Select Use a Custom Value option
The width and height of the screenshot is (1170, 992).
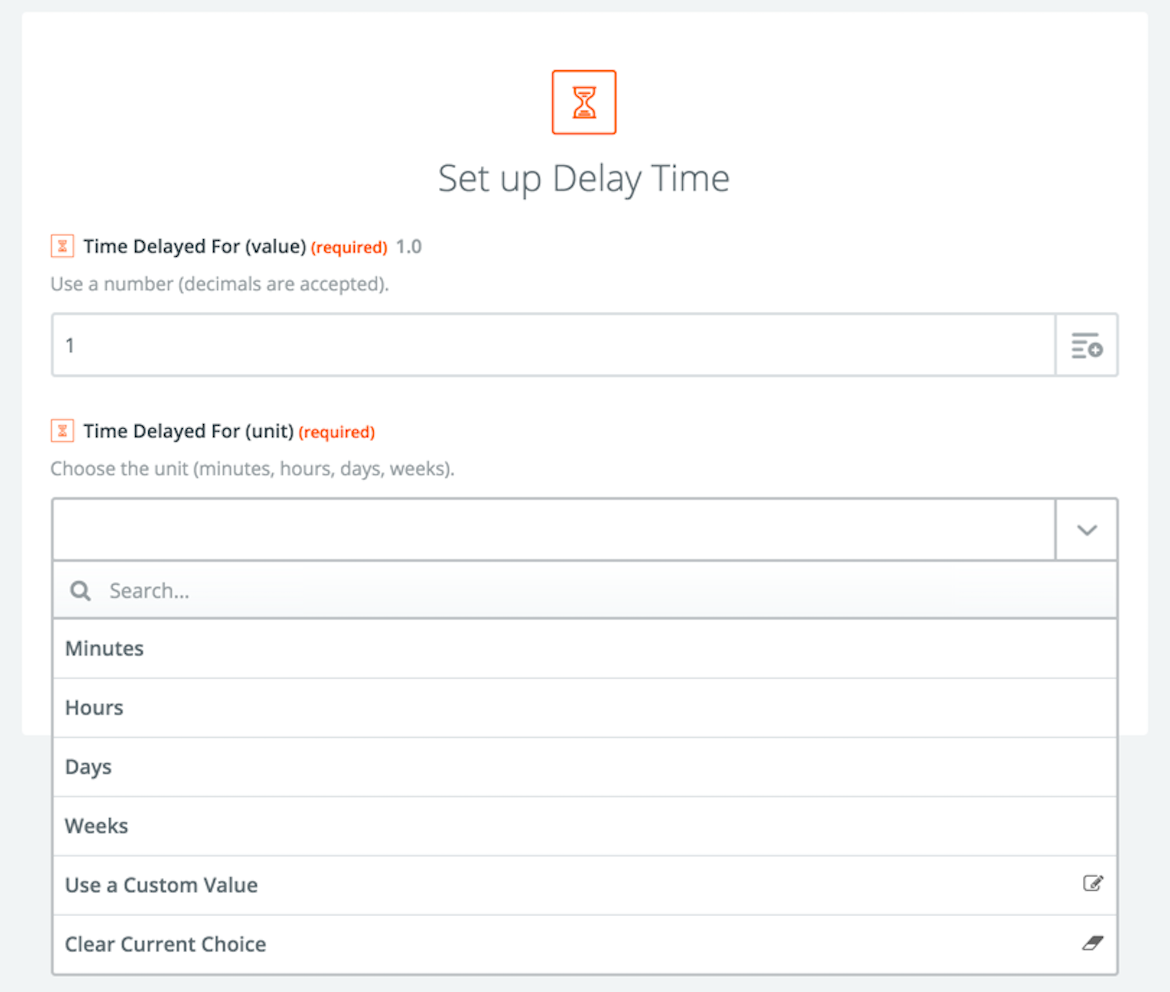[x=585, y=885]
